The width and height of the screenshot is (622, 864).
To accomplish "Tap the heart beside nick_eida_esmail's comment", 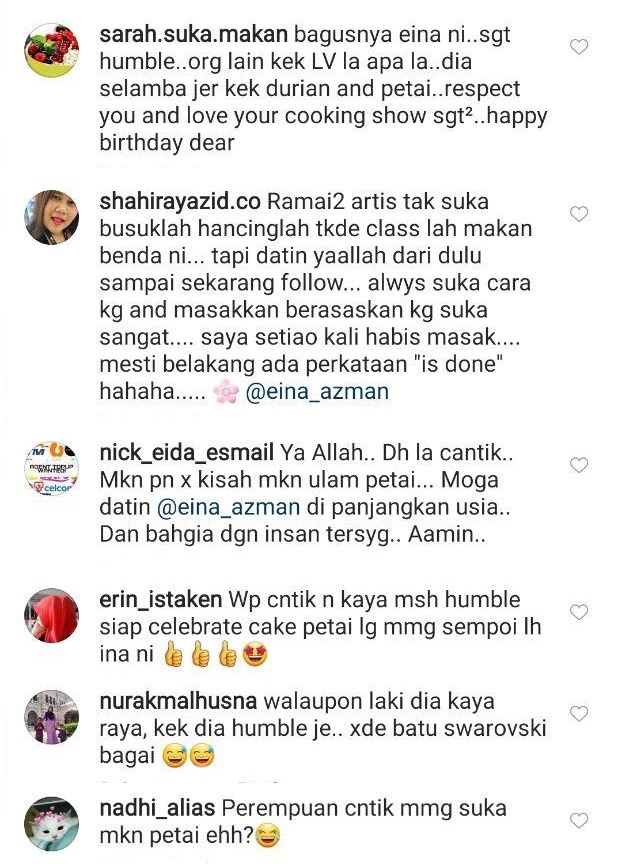I will point(579,465).
